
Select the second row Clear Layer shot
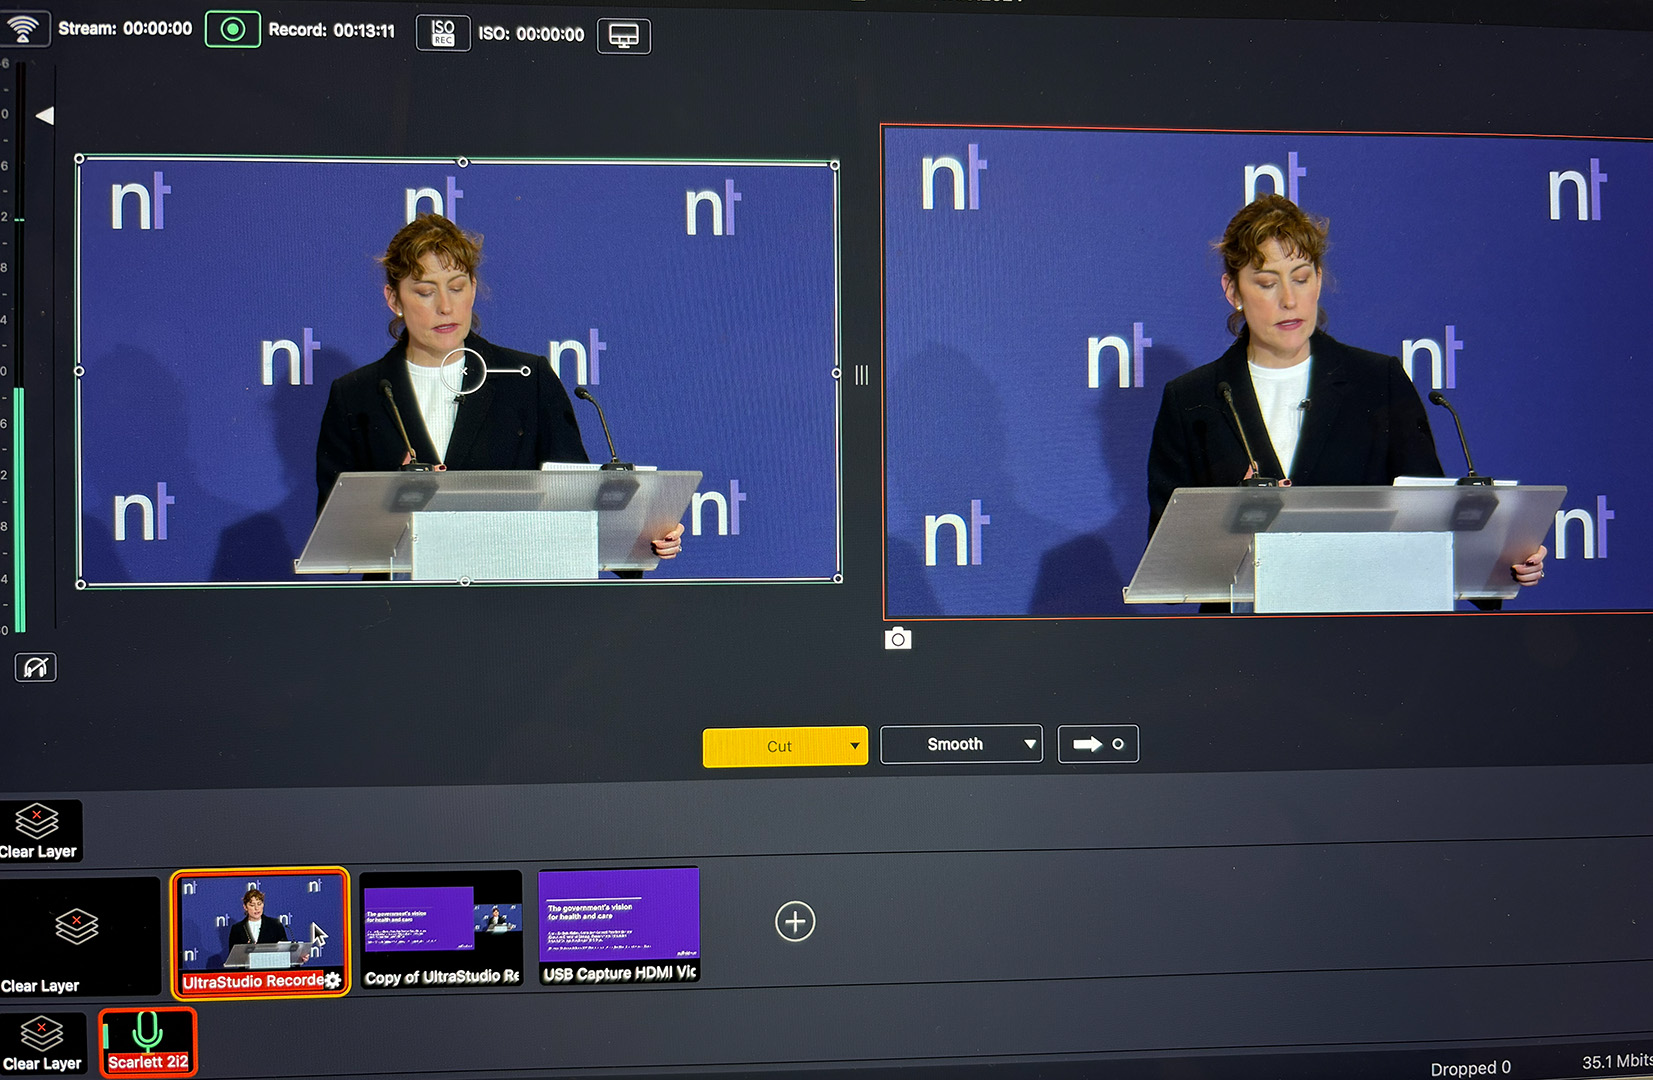[78, 937]
